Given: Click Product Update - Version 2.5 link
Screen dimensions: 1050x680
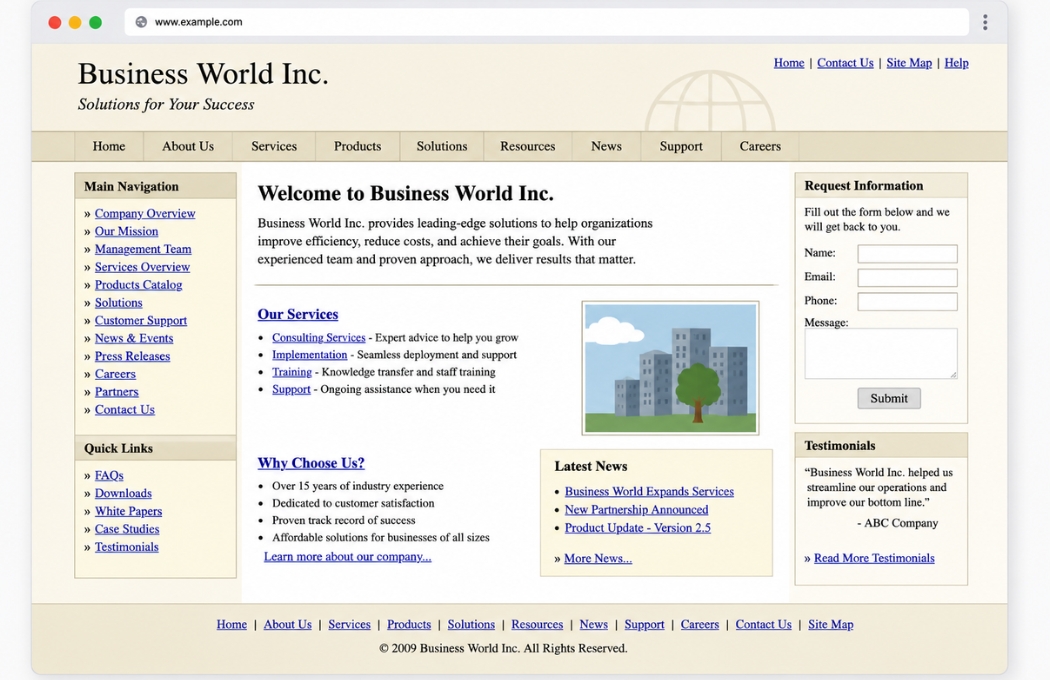Looking at the screenshot, I should tap(638, 528).
